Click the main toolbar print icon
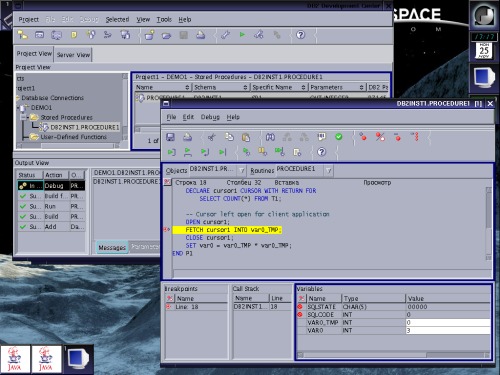500x375 pixels. click(x=200, y=35)
